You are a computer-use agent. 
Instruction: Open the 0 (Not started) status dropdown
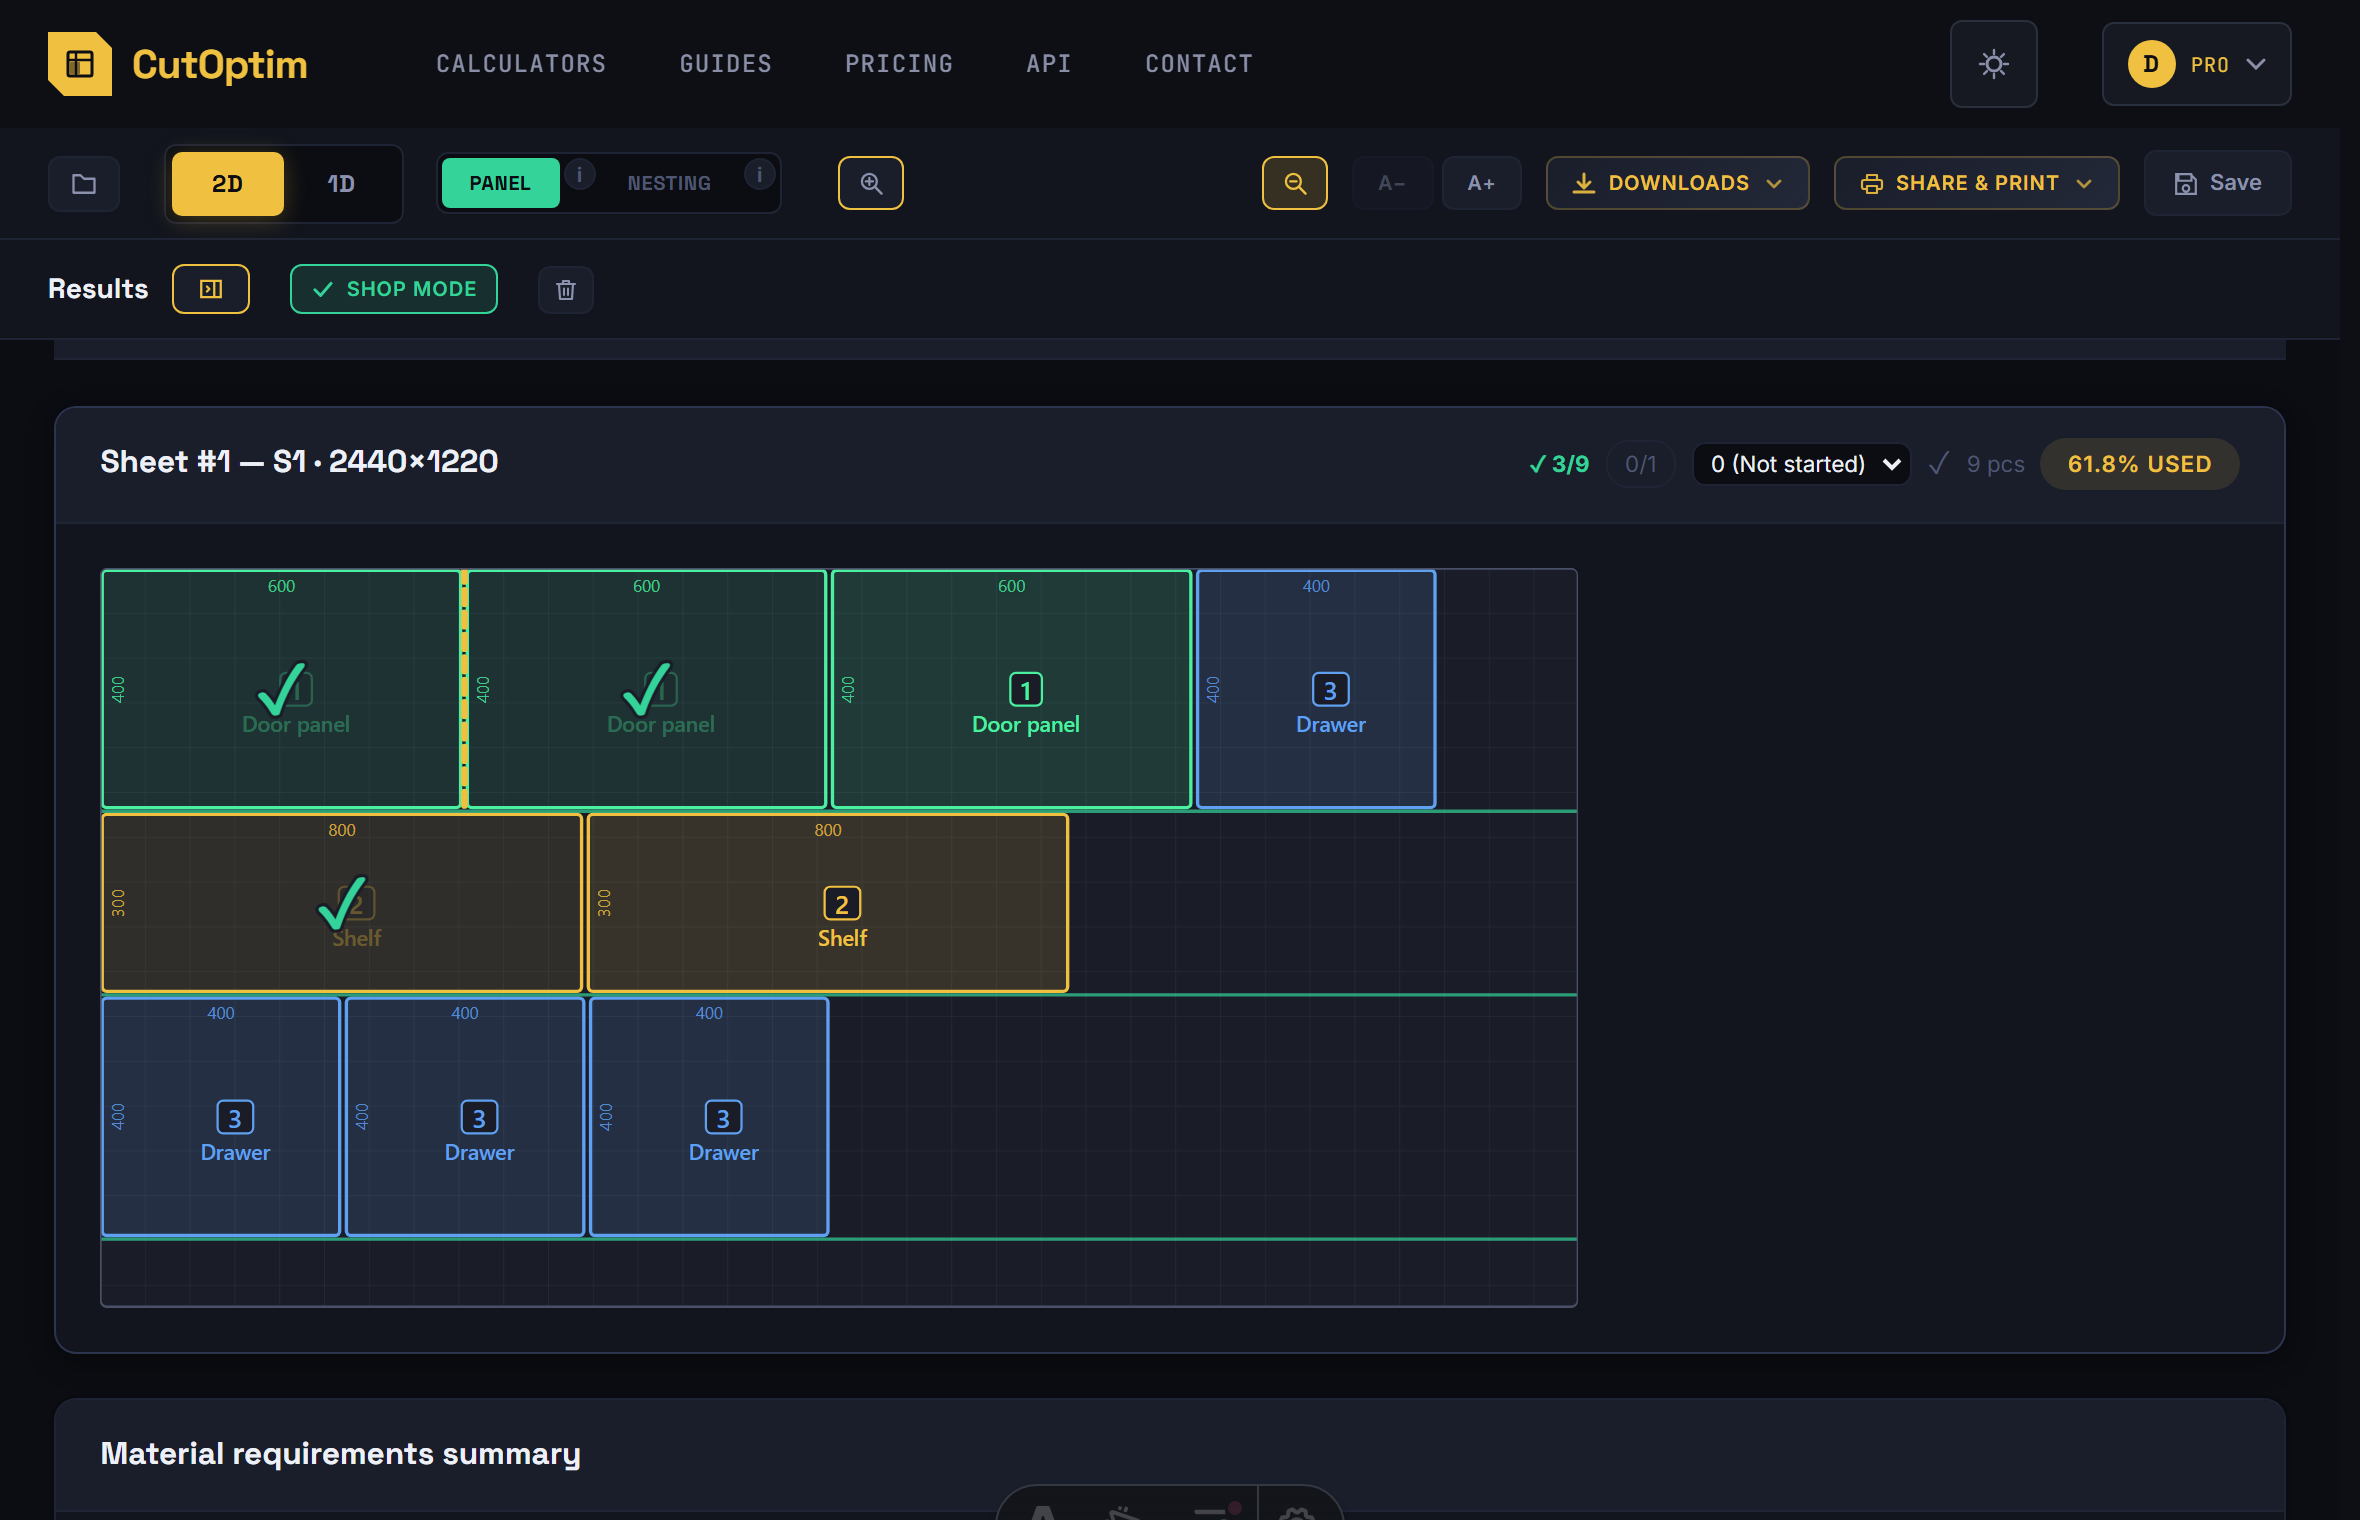click(1802, 464)
